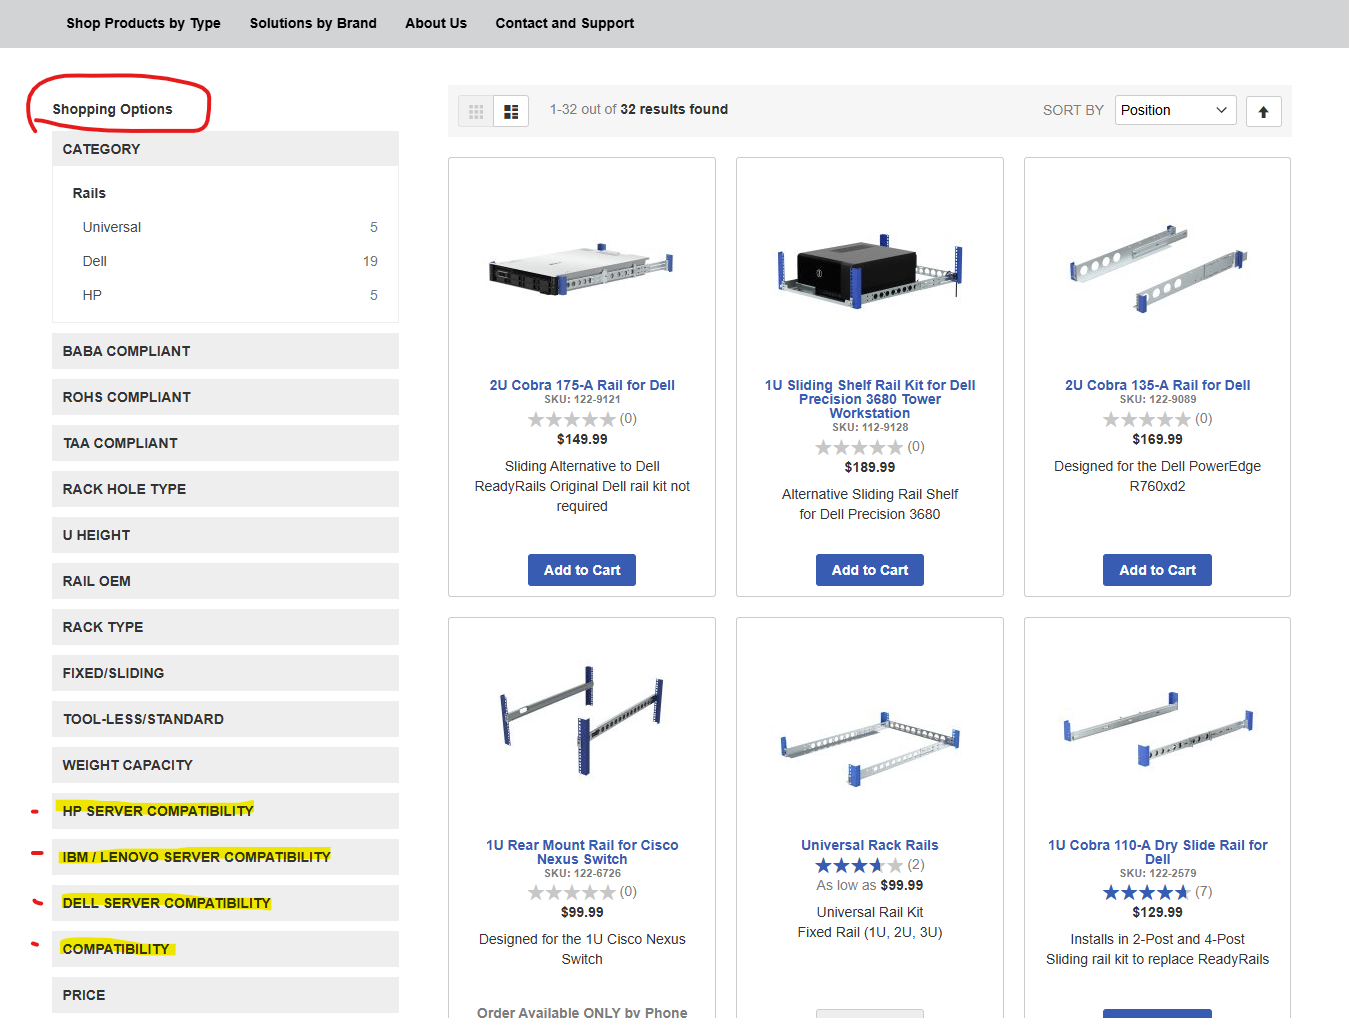This screenshot has height=1018, width=1349.
Task: View 2U Cobra 175-A product image
Action: 582,268
